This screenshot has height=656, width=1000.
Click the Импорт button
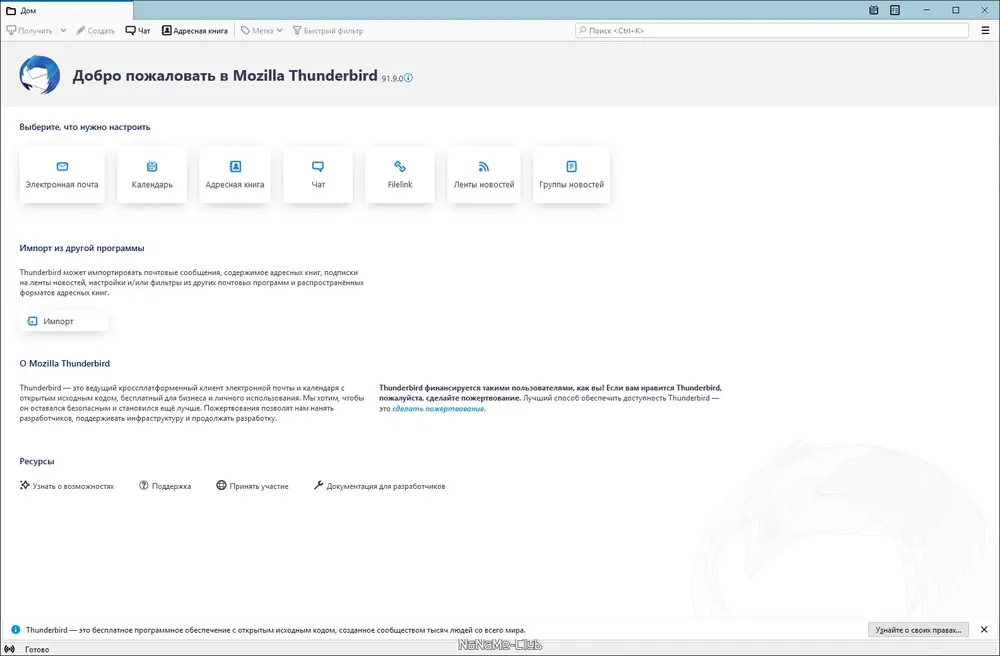click(x=63, y=321)
